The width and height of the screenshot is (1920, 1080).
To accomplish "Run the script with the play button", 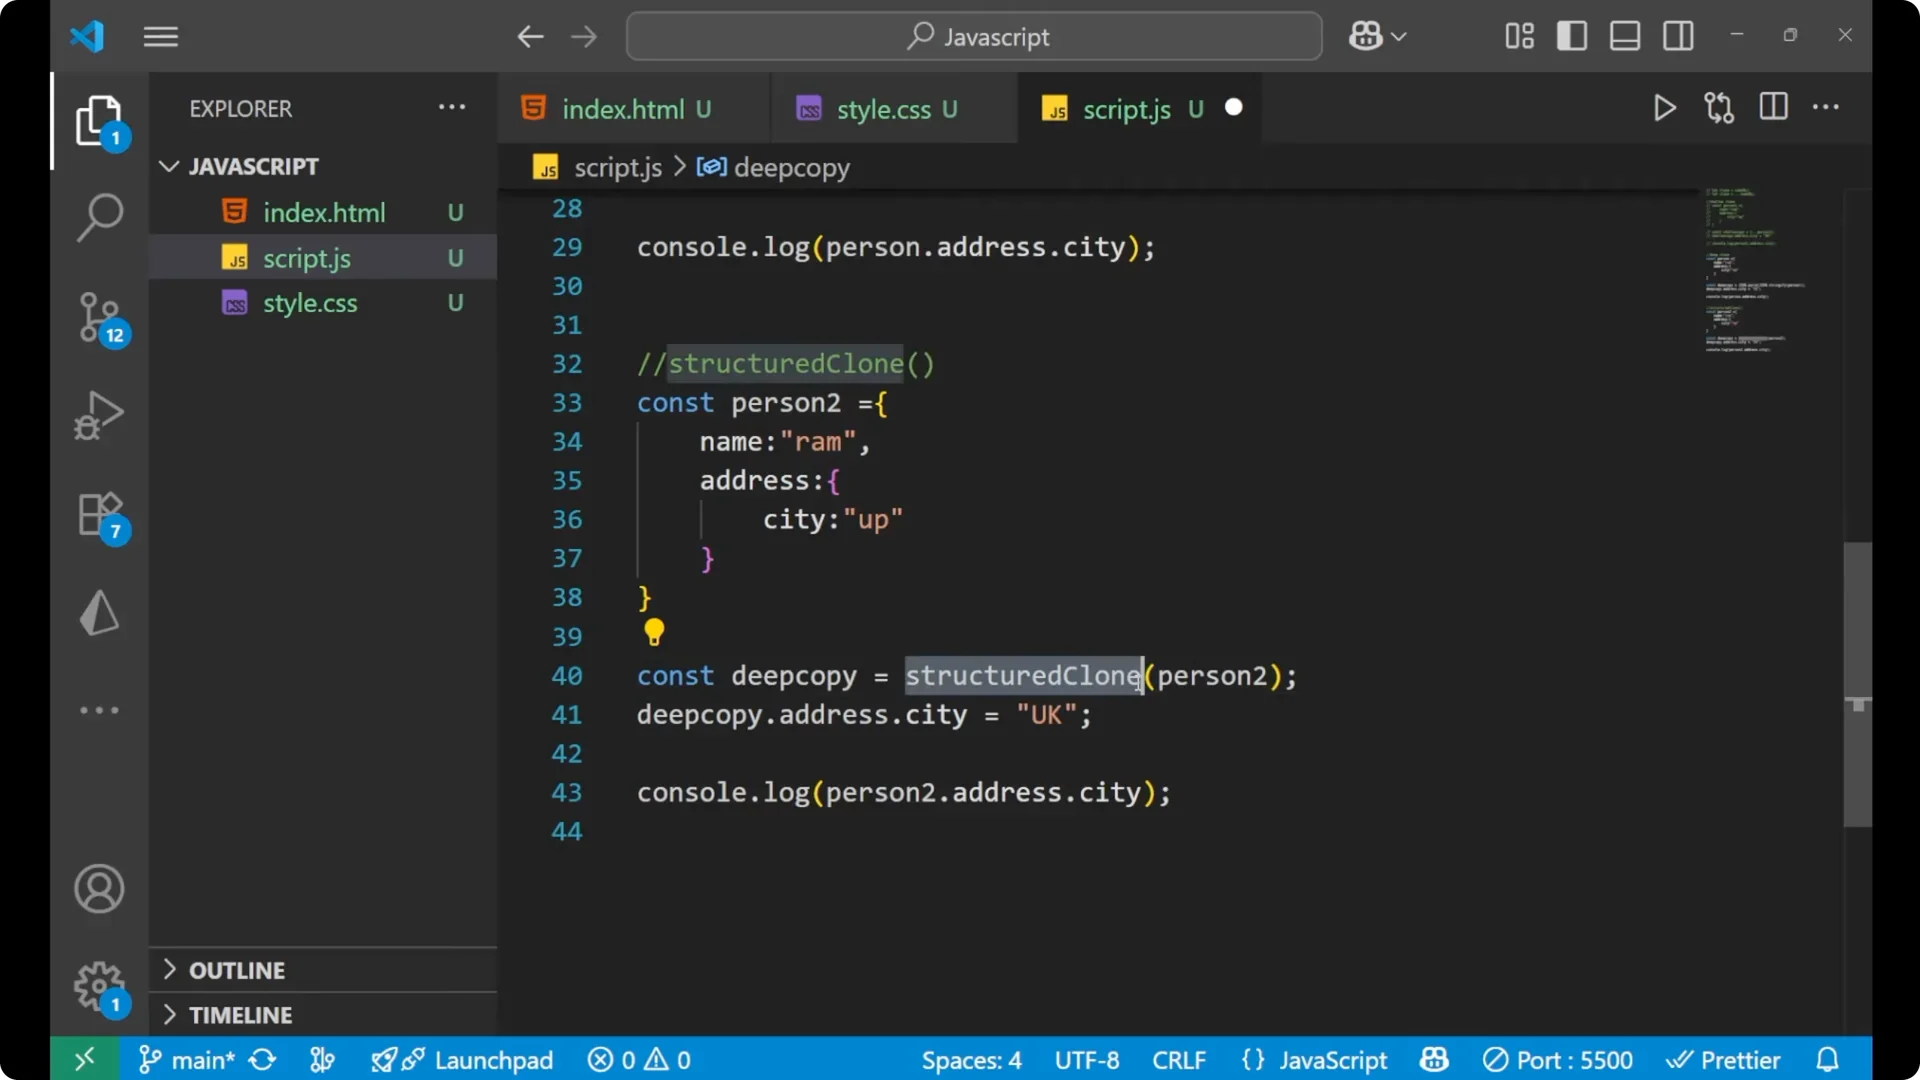I will [x=1664, y=108].
